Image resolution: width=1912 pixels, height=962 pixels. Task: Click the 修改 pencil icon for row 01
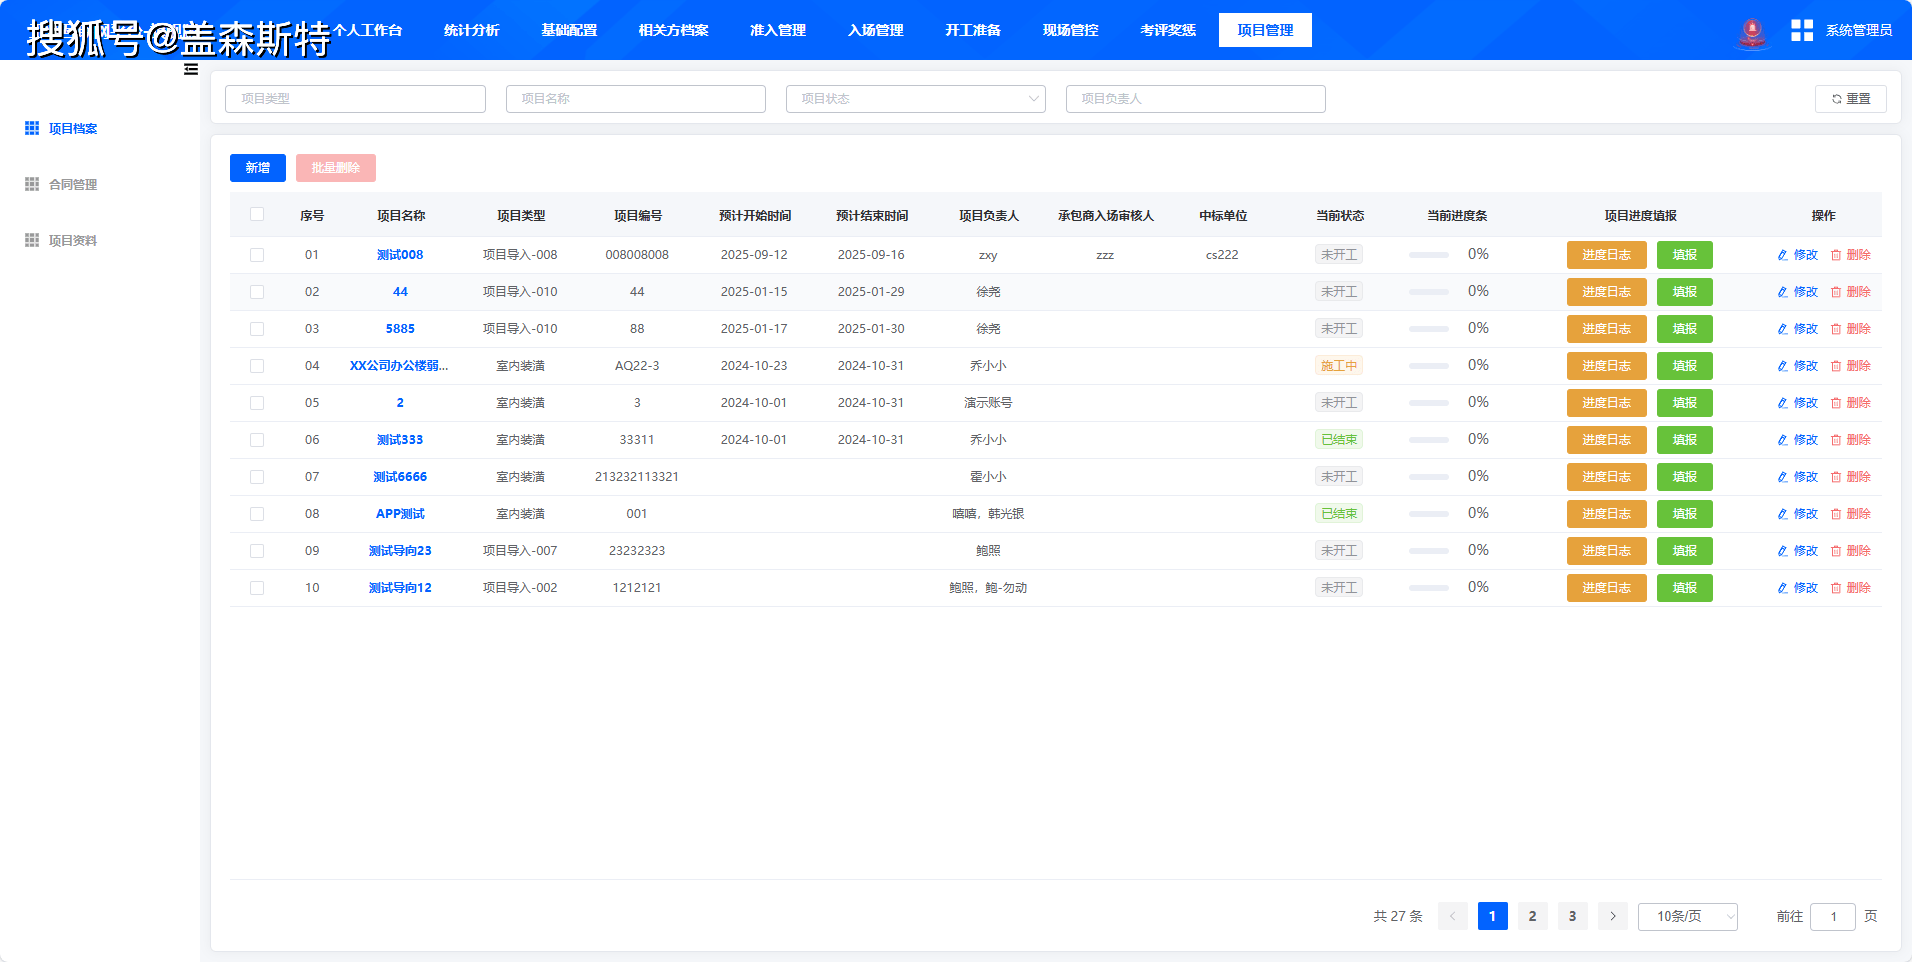[x=1783, y=255]
